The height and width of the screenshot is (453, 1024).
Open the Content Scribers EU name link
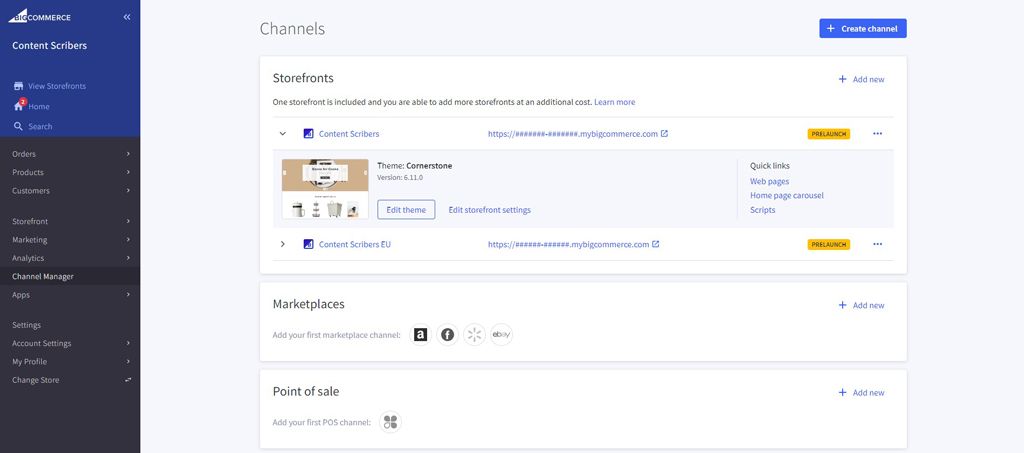point(355,244)
